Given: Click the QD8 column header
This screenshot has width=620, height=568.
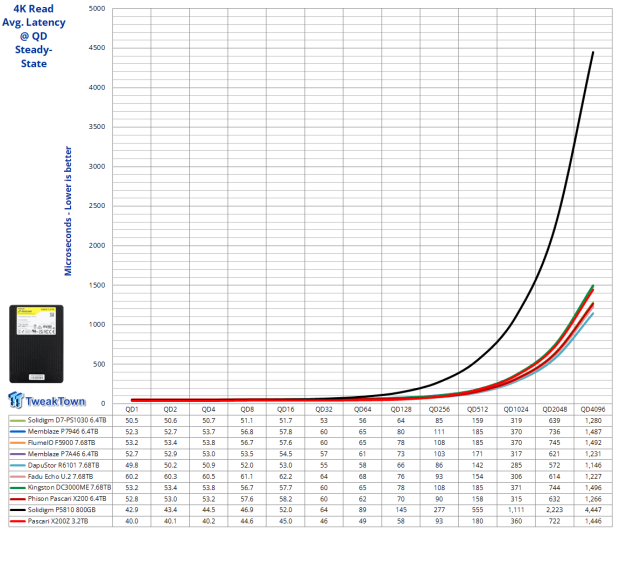Looking at the screenshot, I should [x=247, y=409].
